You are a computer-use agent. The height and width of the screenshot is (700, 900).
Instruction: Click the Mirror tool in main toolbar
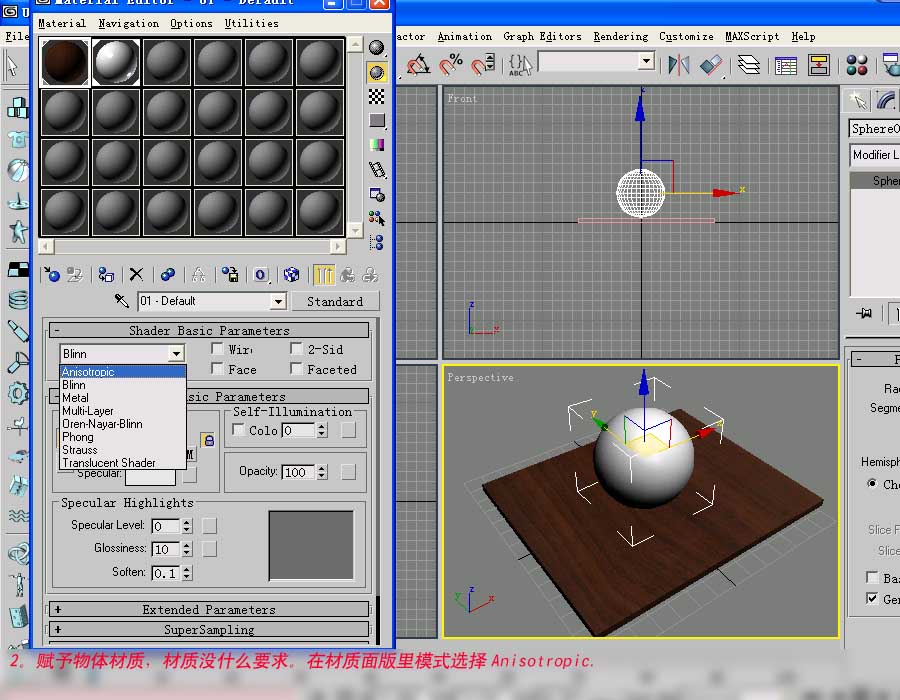pos(679,65)
